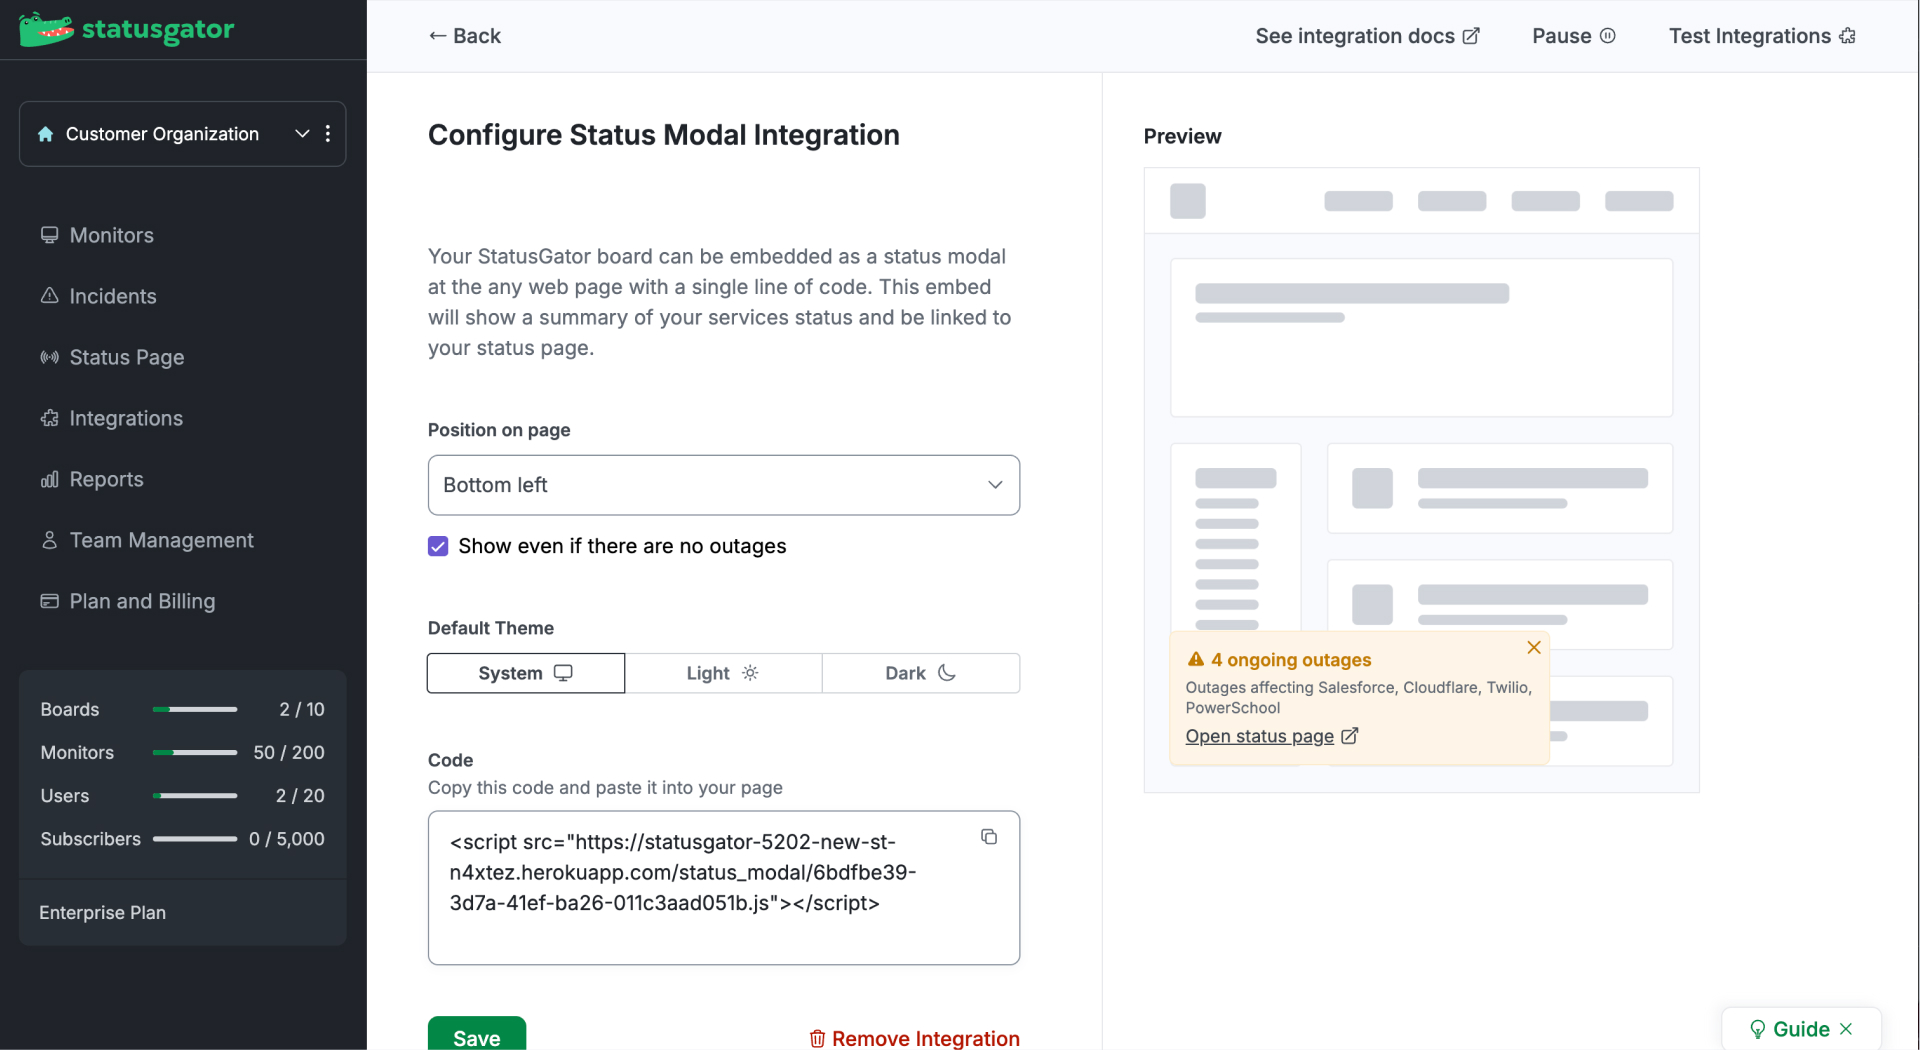Expand the Customer Organization chevron
1920x1050 pixels.
coord(302,134)
